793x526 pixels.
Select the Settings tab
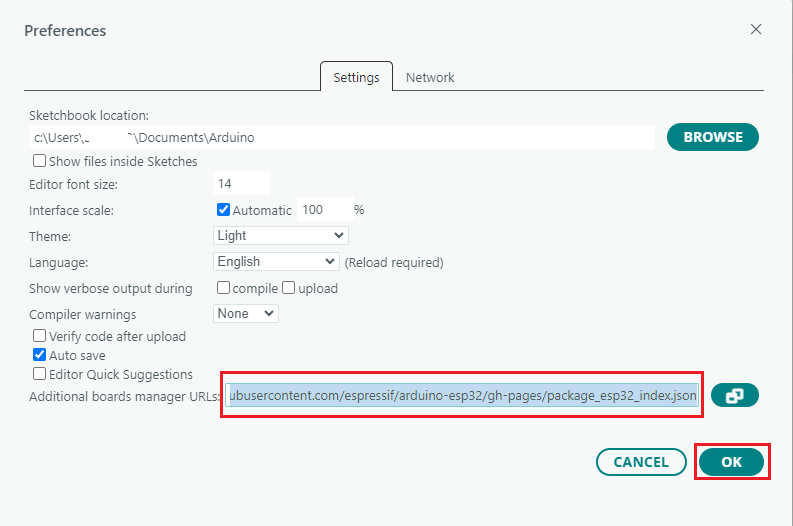tap(356, 77)
